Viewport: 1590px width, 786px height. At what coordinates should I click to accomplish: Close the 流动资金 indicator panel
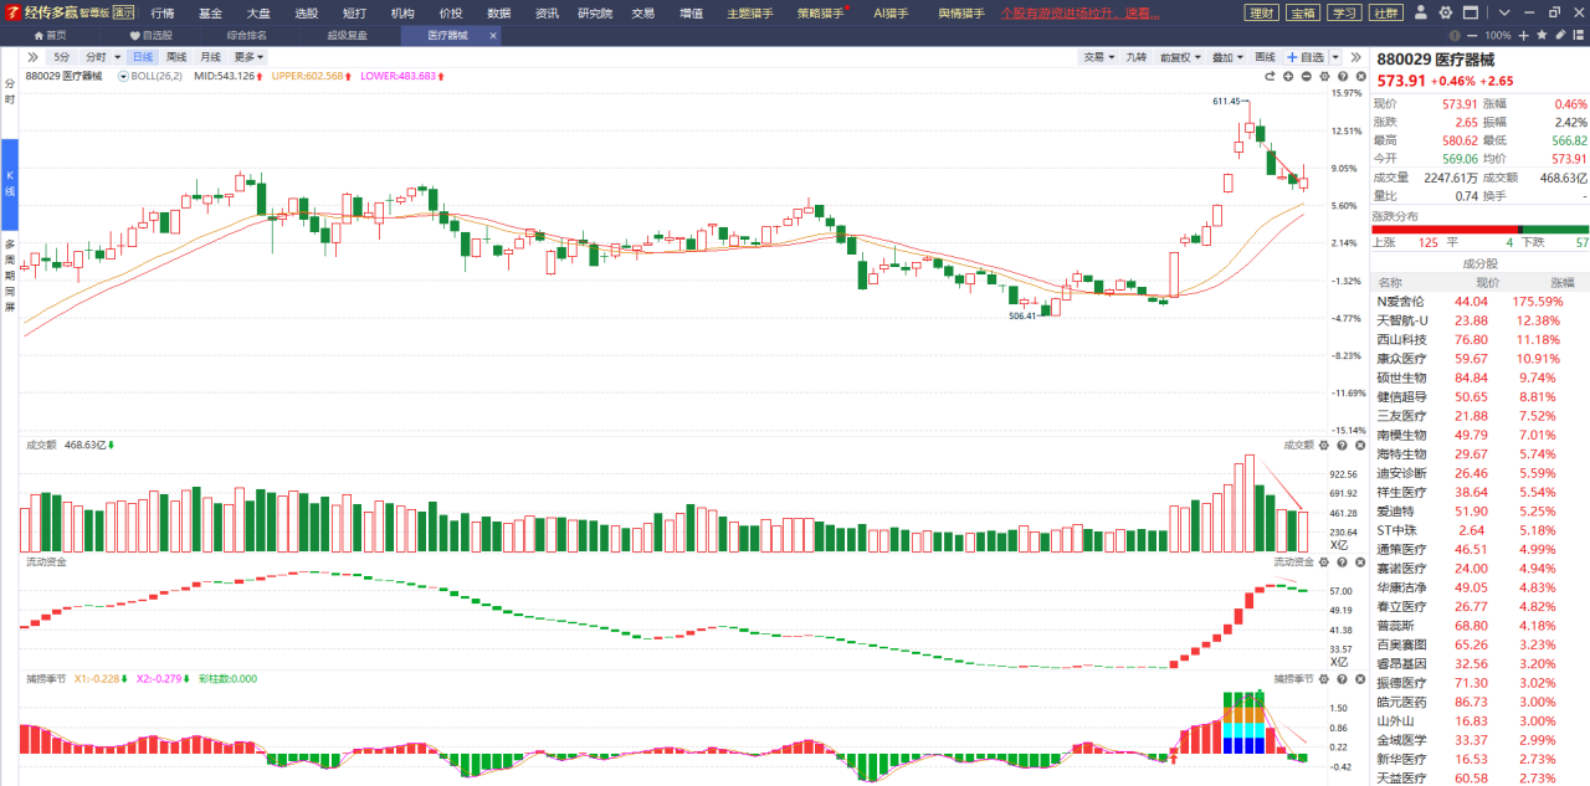coord(1360,562)
